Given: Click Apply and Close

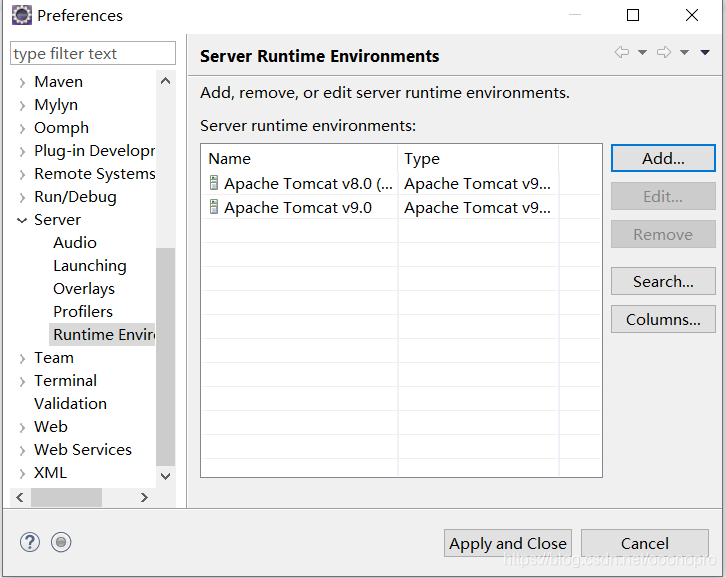Looking at the screenshot, I should [508, 543].
